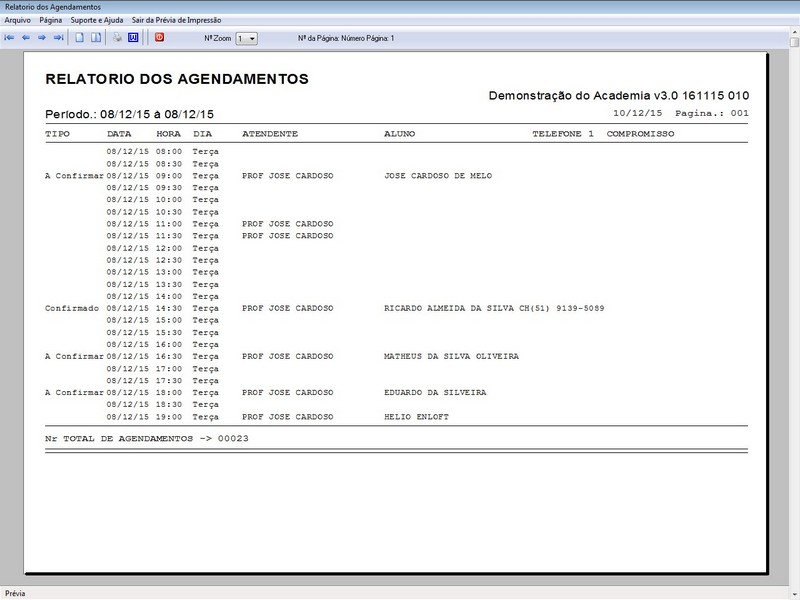Click PROF JOSE CARDOSO at 11:30 row
800x600 pixels.
click(x=288, y=236)
